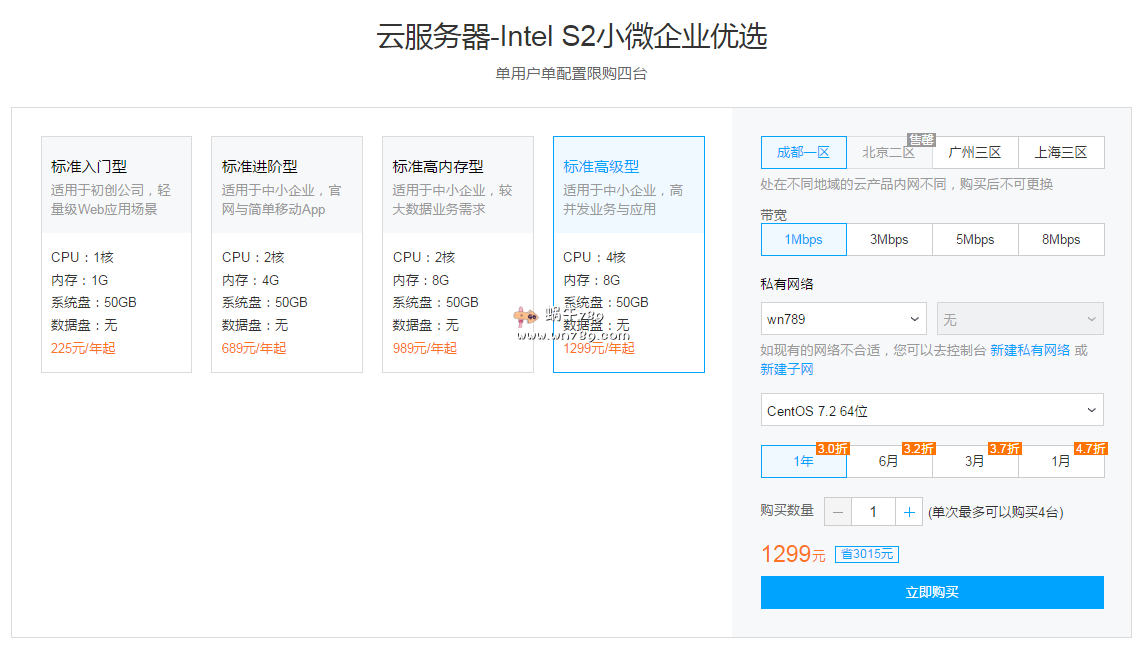Open the 新建私有网络 link

1030,350
